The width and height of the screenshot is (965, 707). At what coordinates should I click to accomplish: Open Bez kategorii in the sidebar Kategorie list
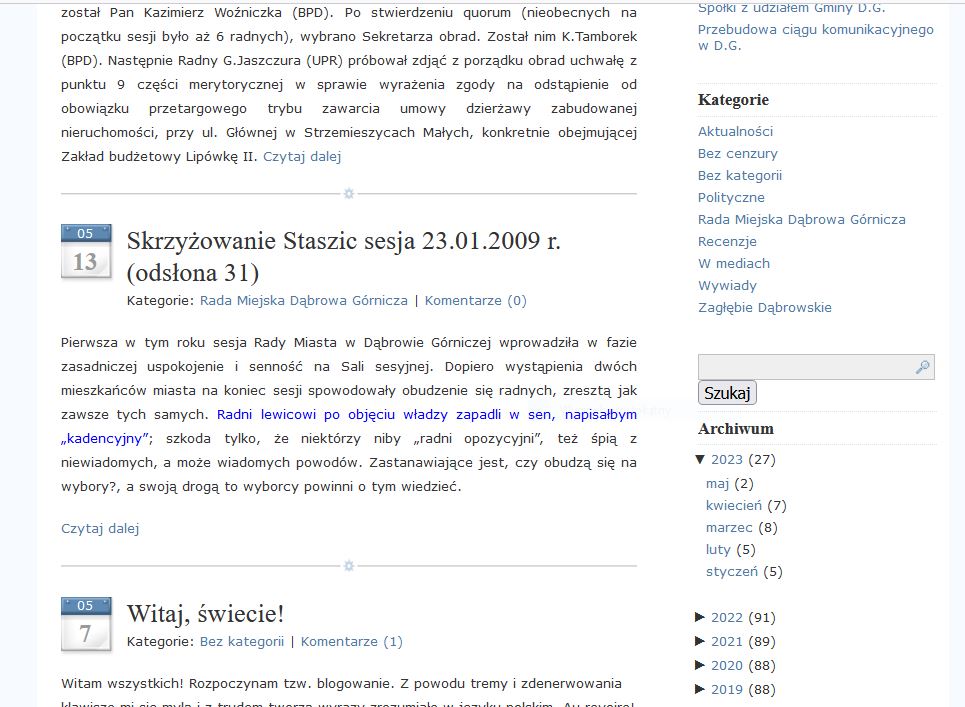click(740, 176)
